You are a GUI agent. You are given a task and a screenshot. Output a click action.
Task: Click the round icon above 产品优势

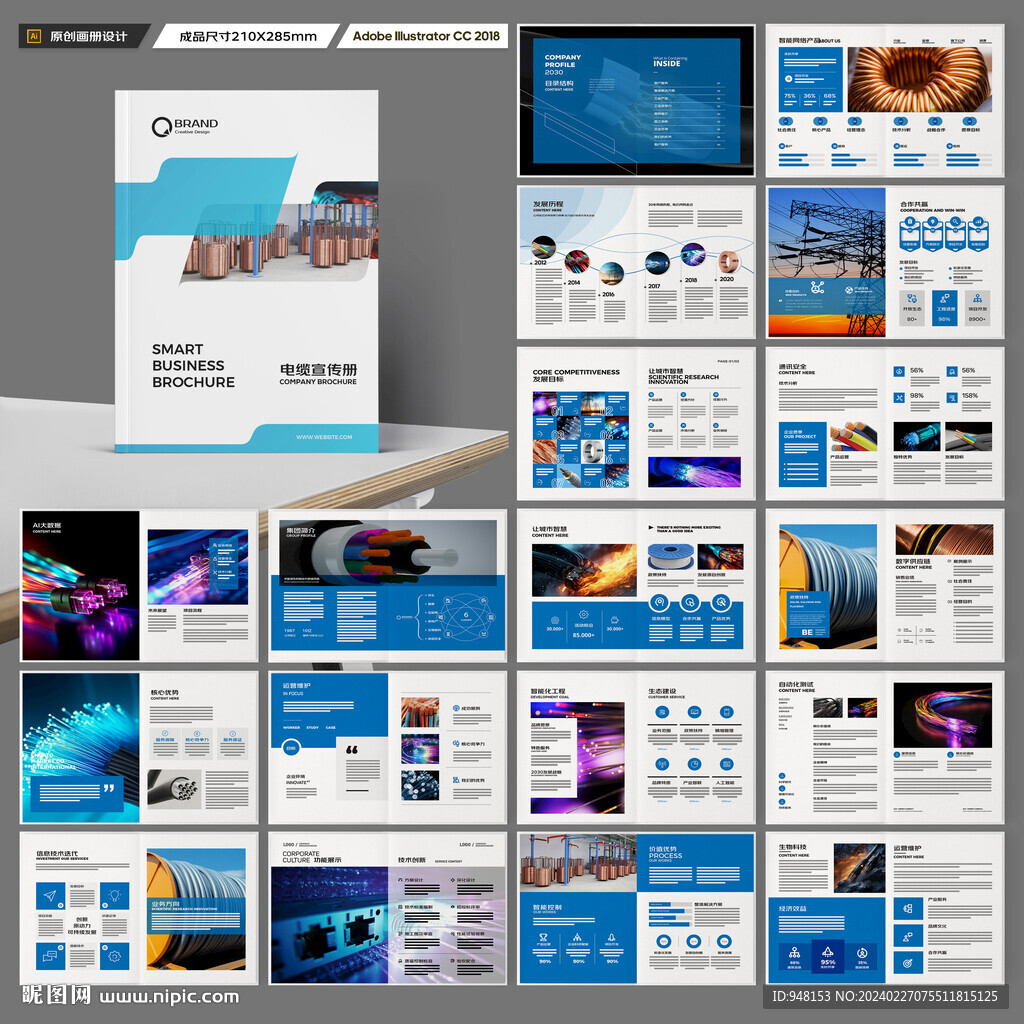720,602
